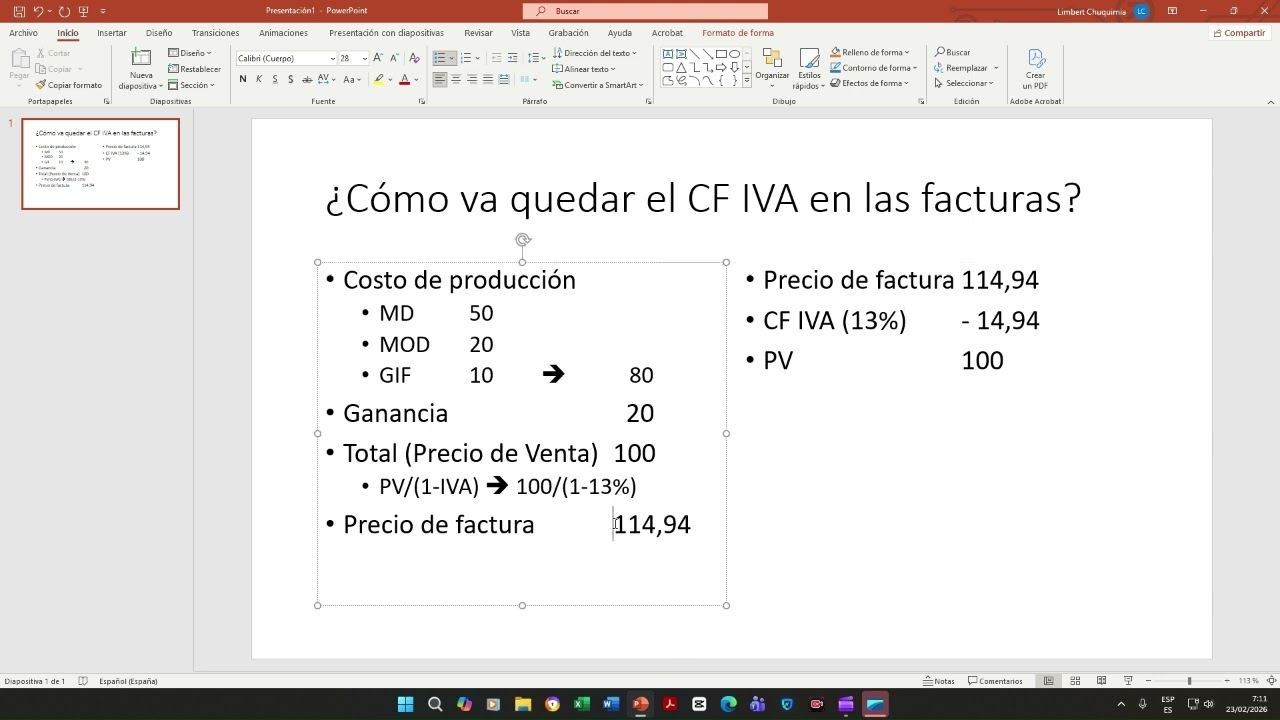Viewport: 1280px width, 720px height.
Task: Open Windows Start menu
Action: tap(406, 704)
